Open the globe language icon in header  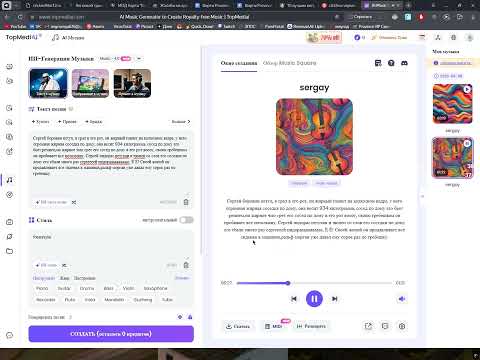[454, 37]
